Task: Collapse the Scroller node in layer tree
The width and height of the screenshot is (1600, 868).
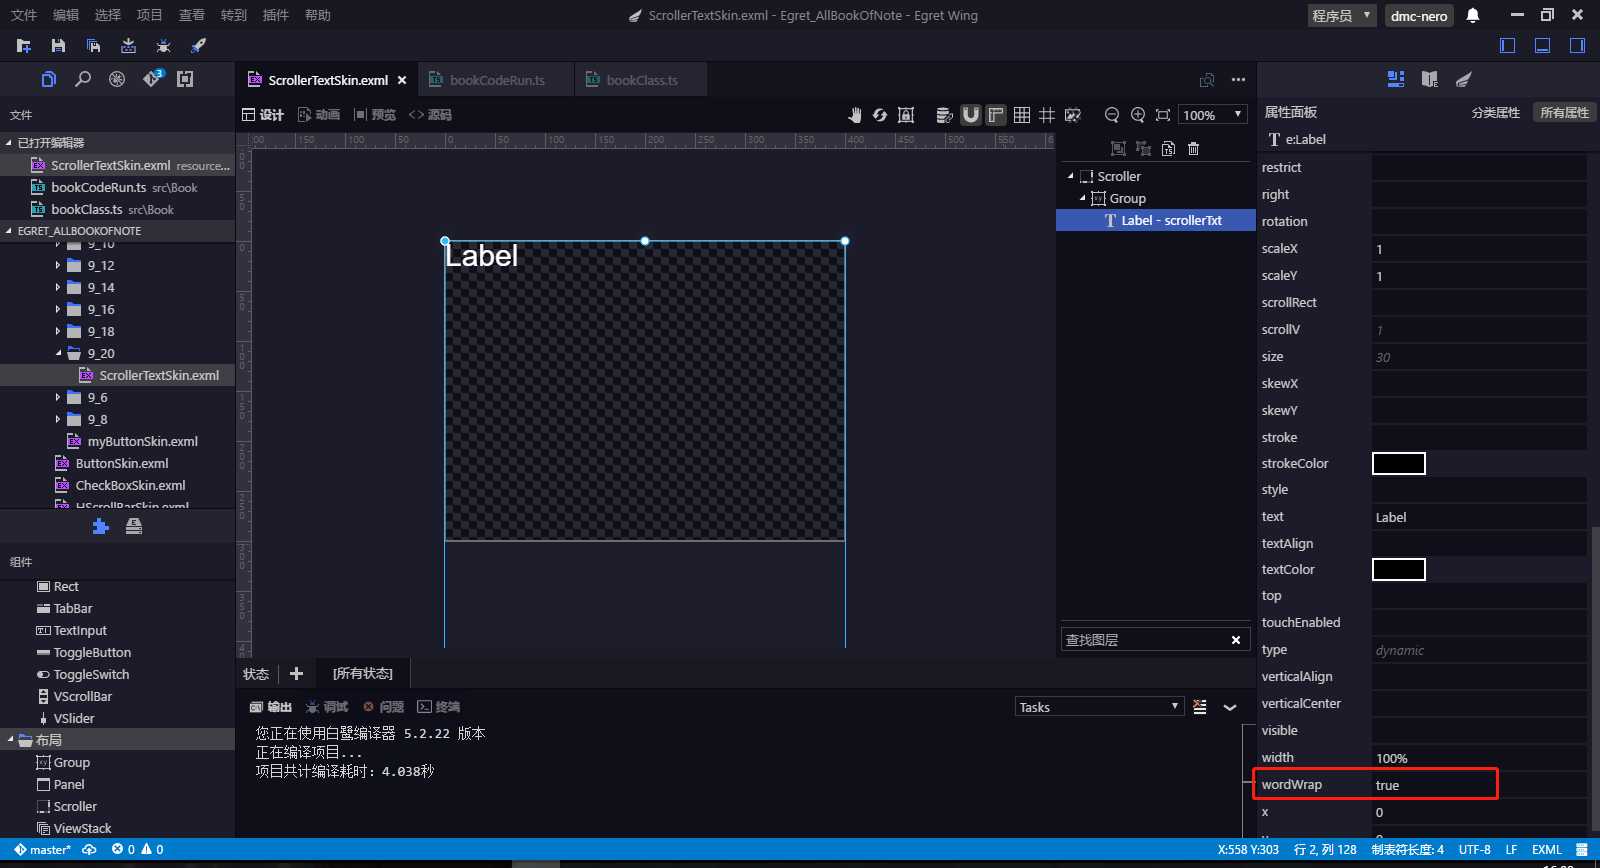Action: point(1070,177)
